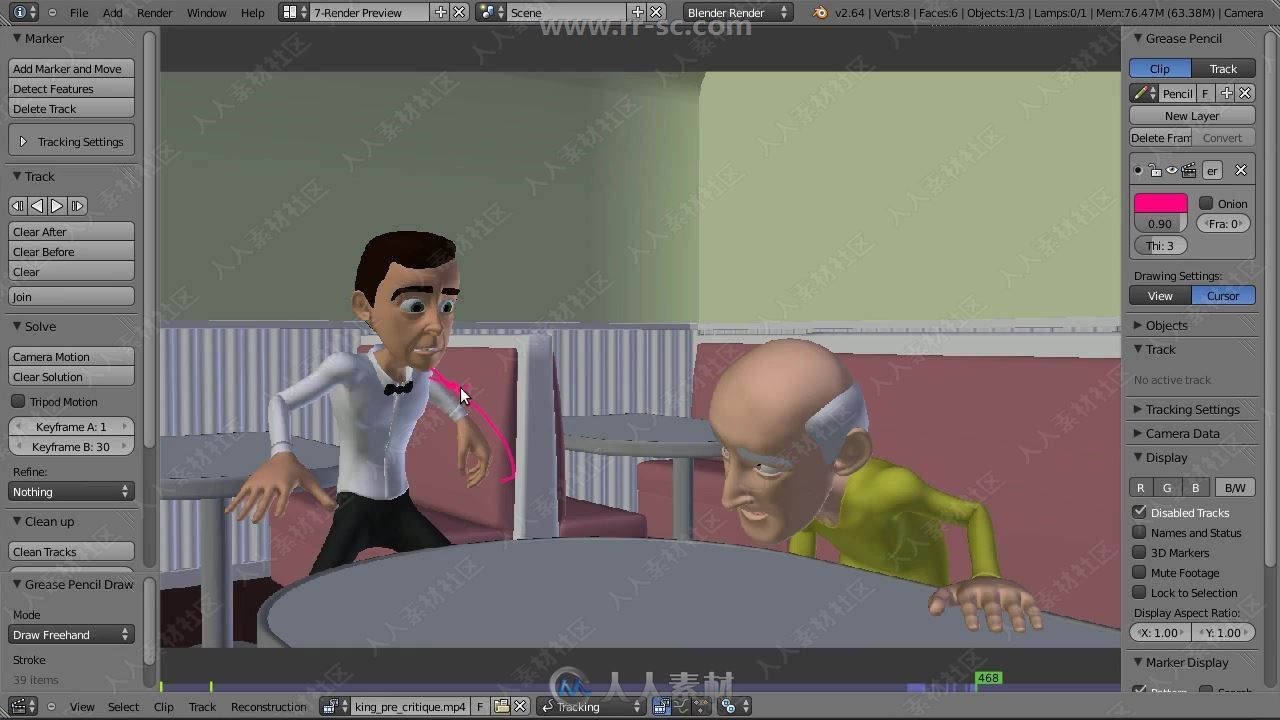
Task: Toggle the grease pencil layer lock icon
Action: click(x=1156, y=171)
